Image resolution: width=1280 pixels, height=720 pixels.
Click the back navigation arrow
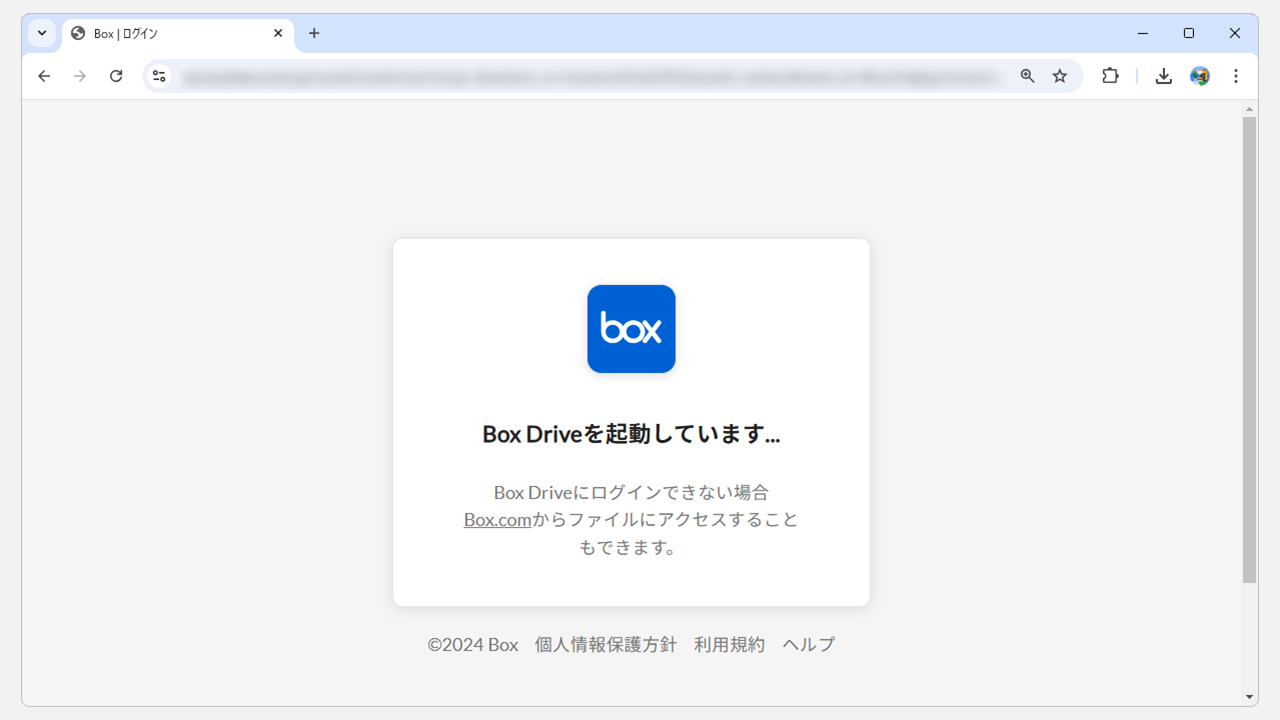tap(43, 76)
